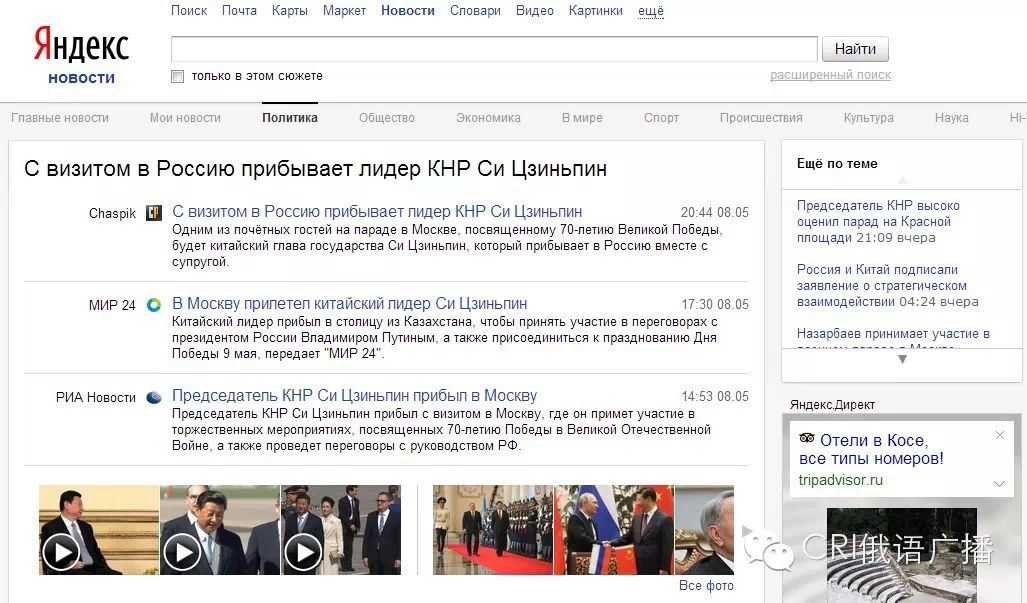
Task: Expand the tripadvisor ad chevron
Action: (x=999, y=483)
